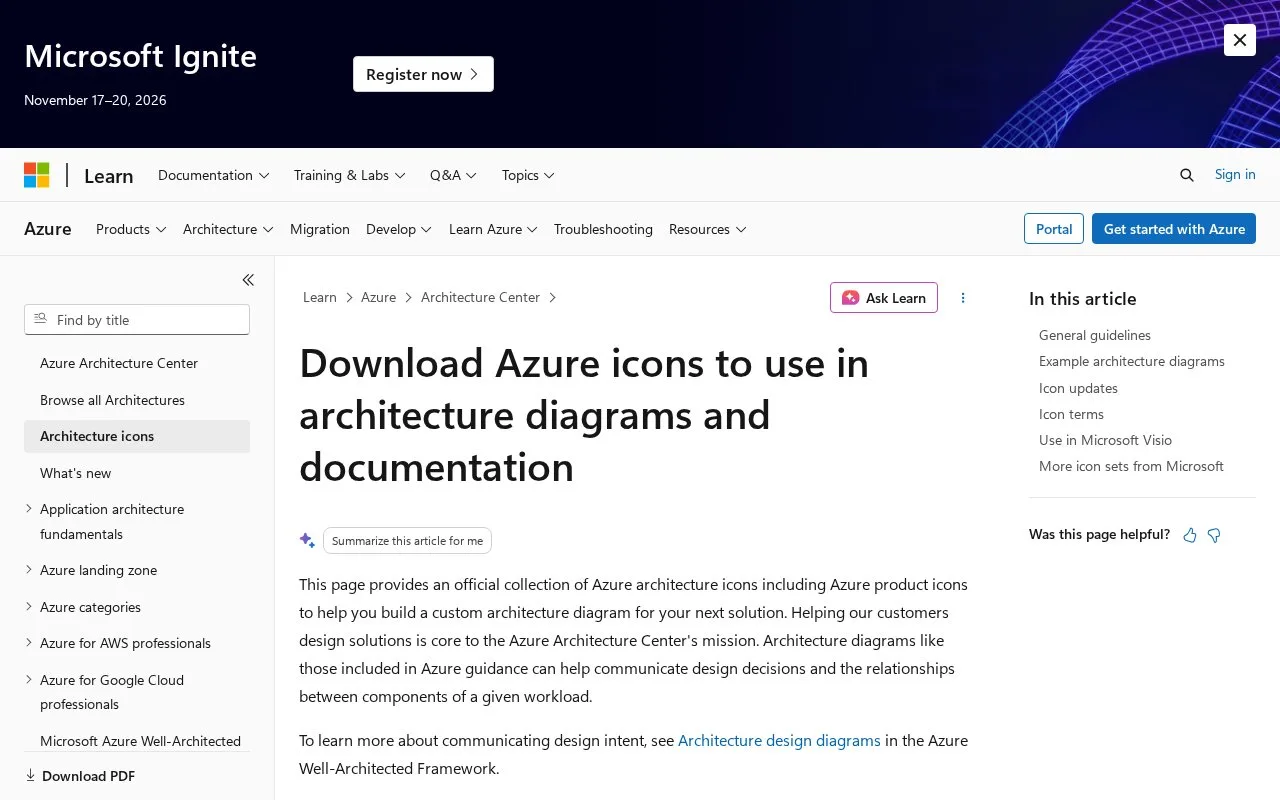Give a thumbs down for page helpful
This screenshot has height=800, width=1280.
1214,535
